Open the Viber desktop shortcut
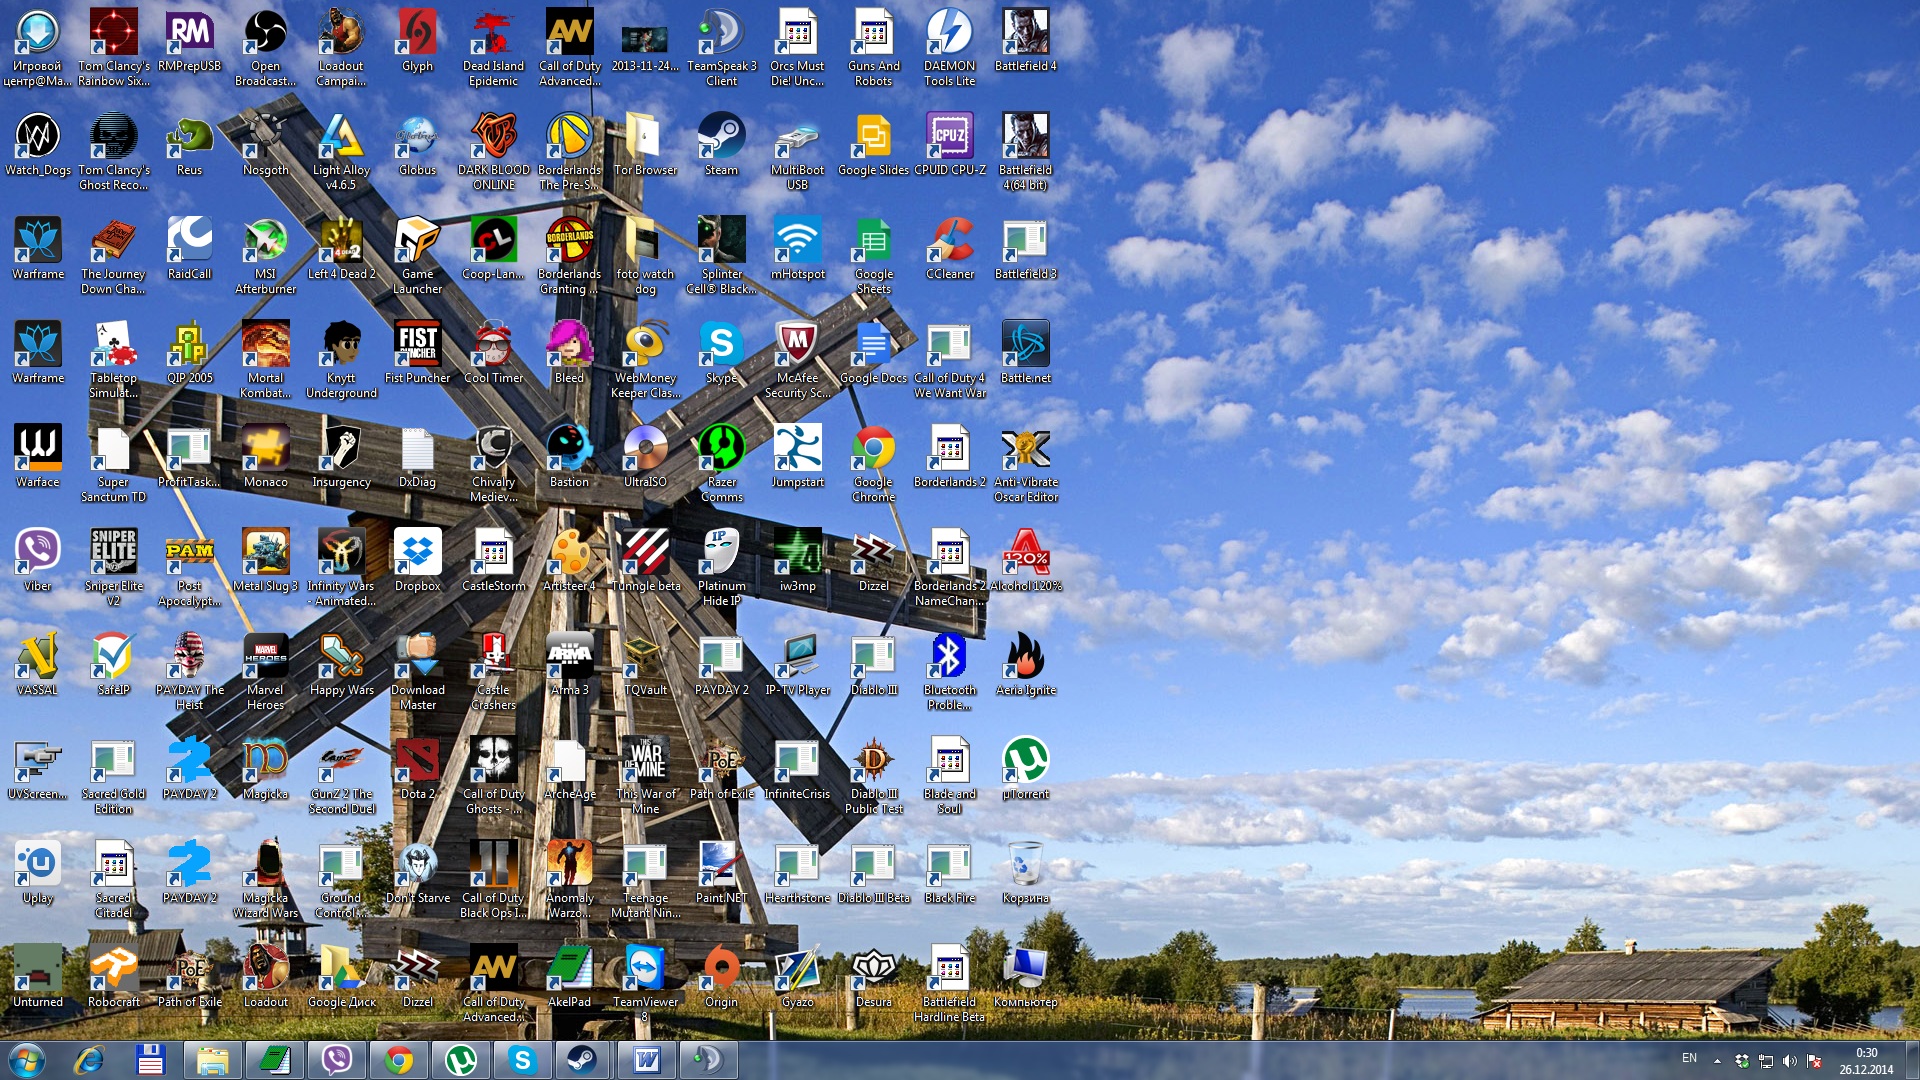The image size is (1920, 1080). click(37, 561)
